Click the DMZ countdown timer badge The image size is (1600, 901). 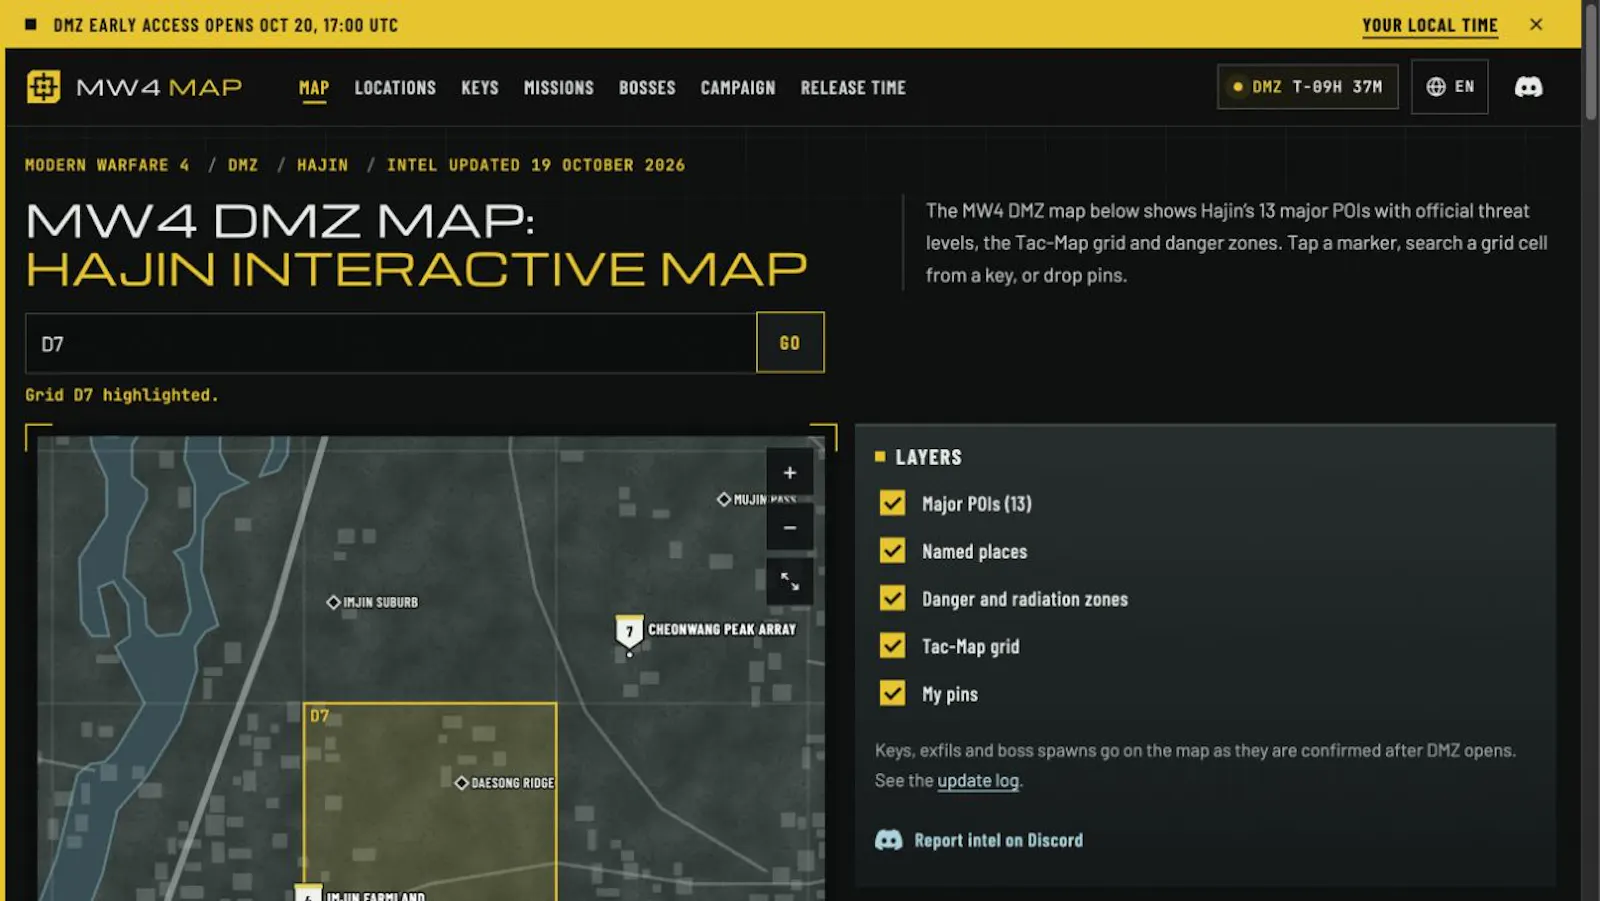(1307, 87)
